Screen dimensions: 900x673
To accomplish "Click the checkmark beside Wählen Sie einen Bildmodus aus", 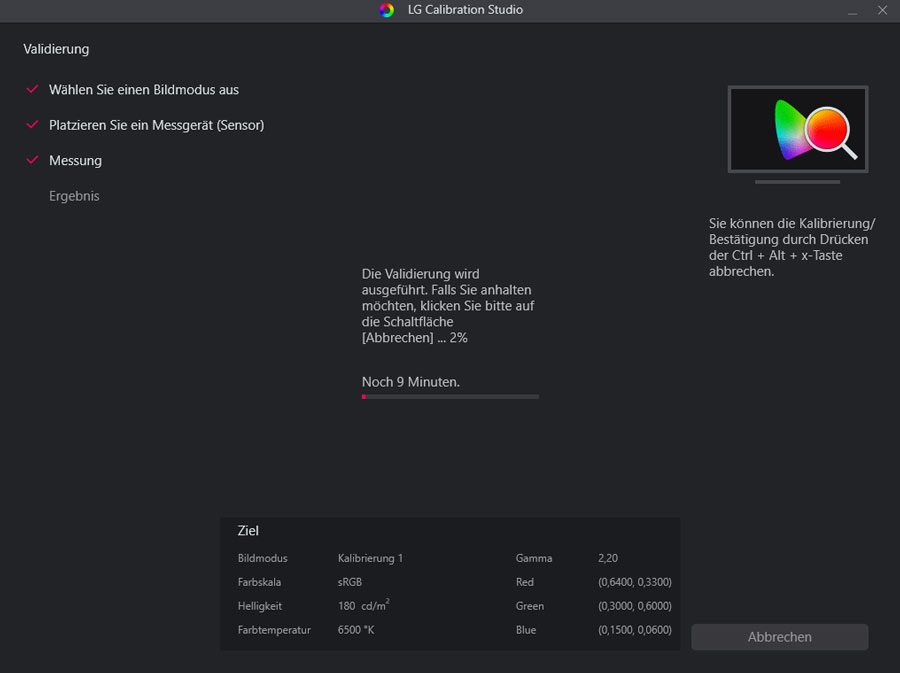I will point(33,89).
